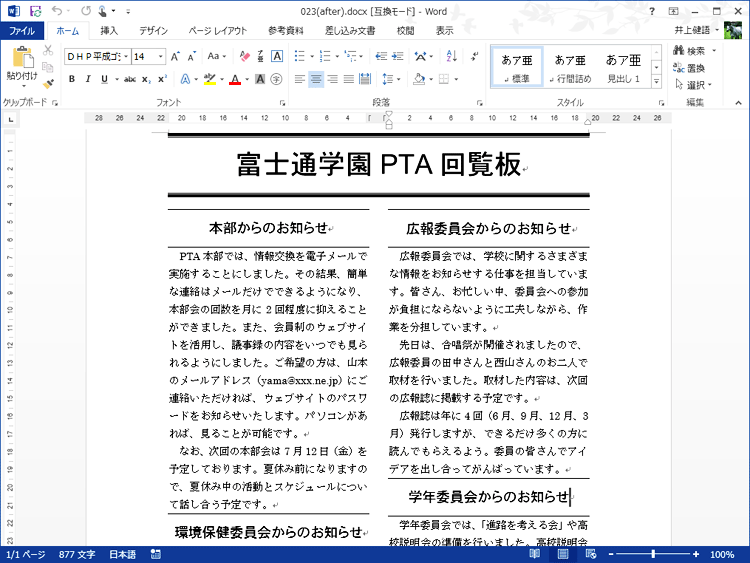Click the Save icon in quick access toolbar

coord(36,11)
